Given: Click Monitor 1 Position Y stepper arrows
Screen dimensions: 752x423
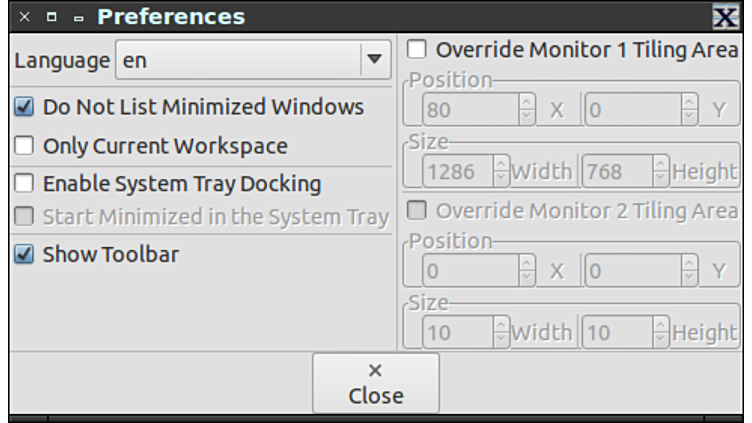Looking at the screenshot, I should pos(689,110).
